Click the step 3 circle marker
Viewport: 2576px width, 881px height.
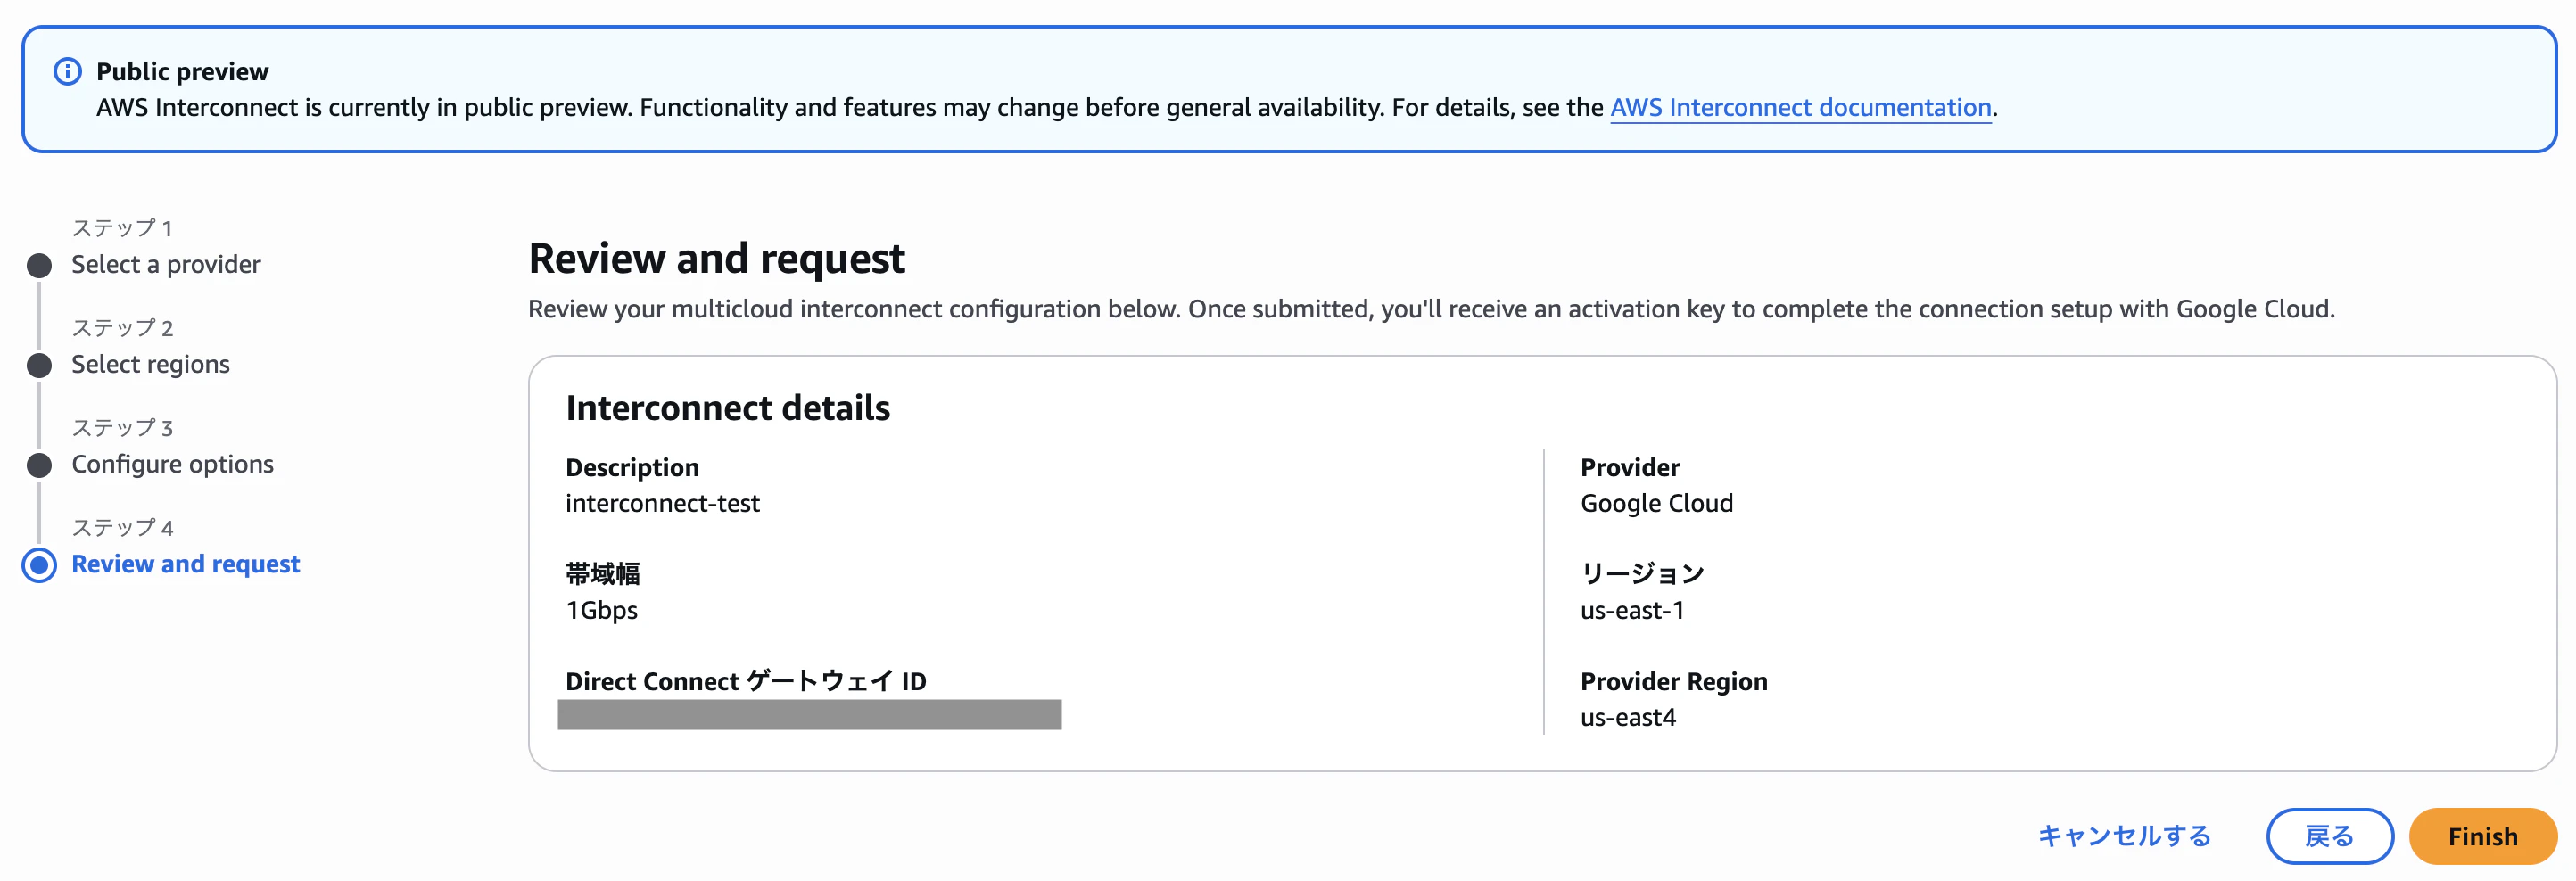click(39, 466)
